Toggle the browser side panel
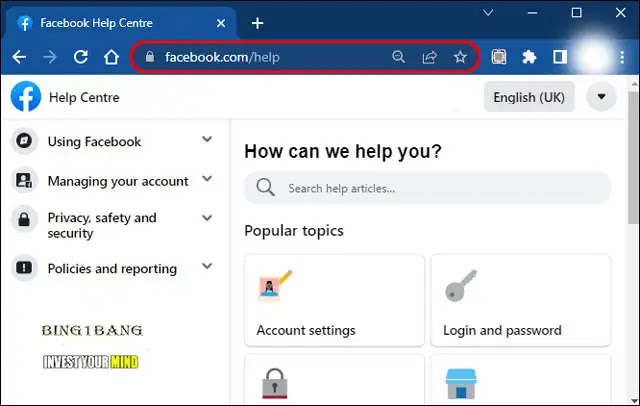 pos(560,57)
